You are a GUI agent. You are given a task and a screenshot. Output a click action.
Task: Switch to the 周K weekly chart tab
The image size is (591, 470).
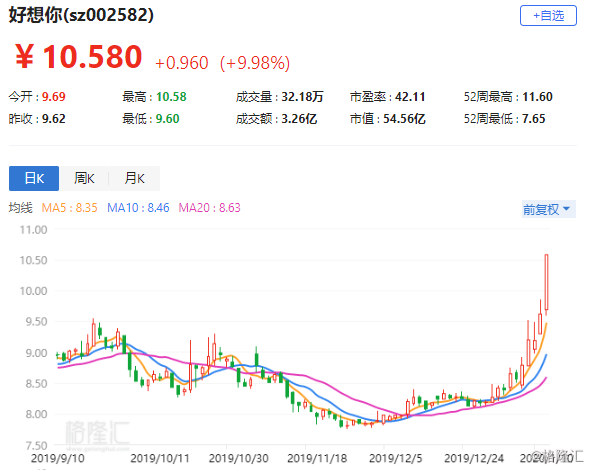click(84, 178)
